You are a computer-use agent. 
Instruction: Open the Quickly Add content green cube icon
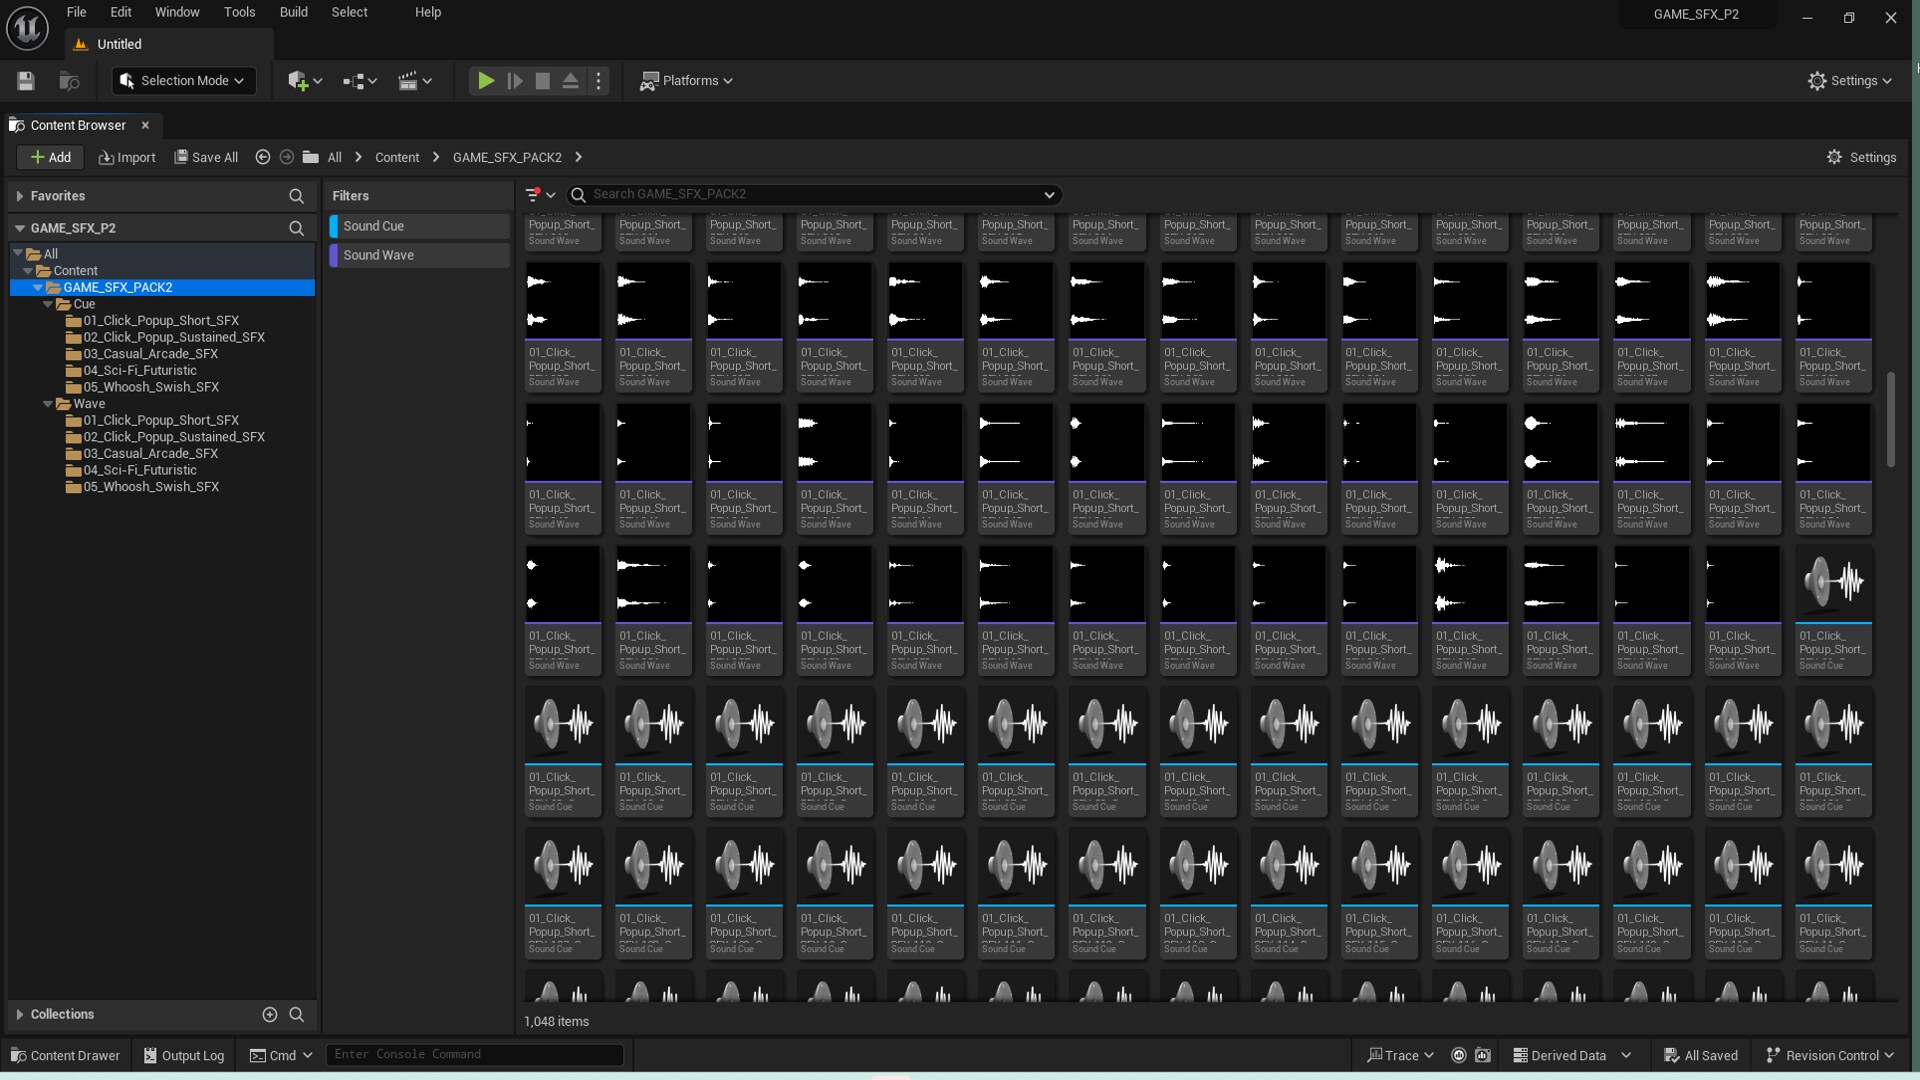pyautogui.click(x=297, y=81)
